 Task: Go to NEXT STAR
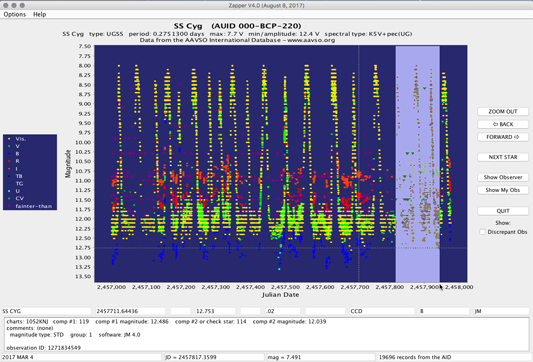click(x=503, y=157)
